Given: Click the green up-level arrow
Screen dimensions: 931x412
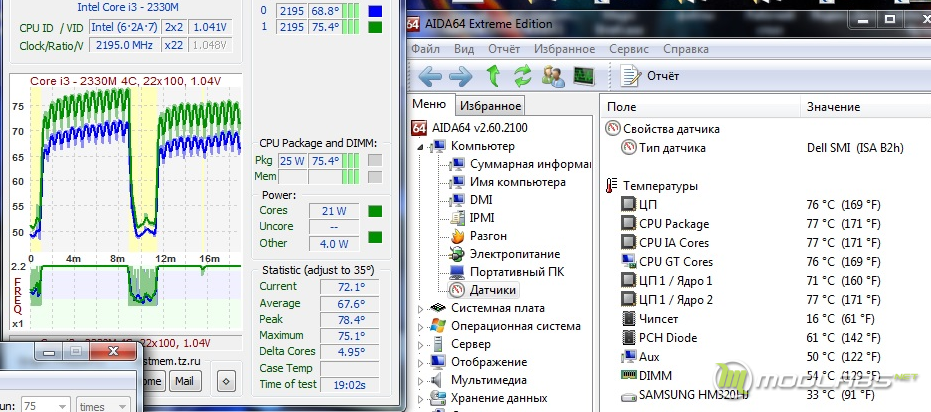Looking at the screenshot, I should click(492, 75).
